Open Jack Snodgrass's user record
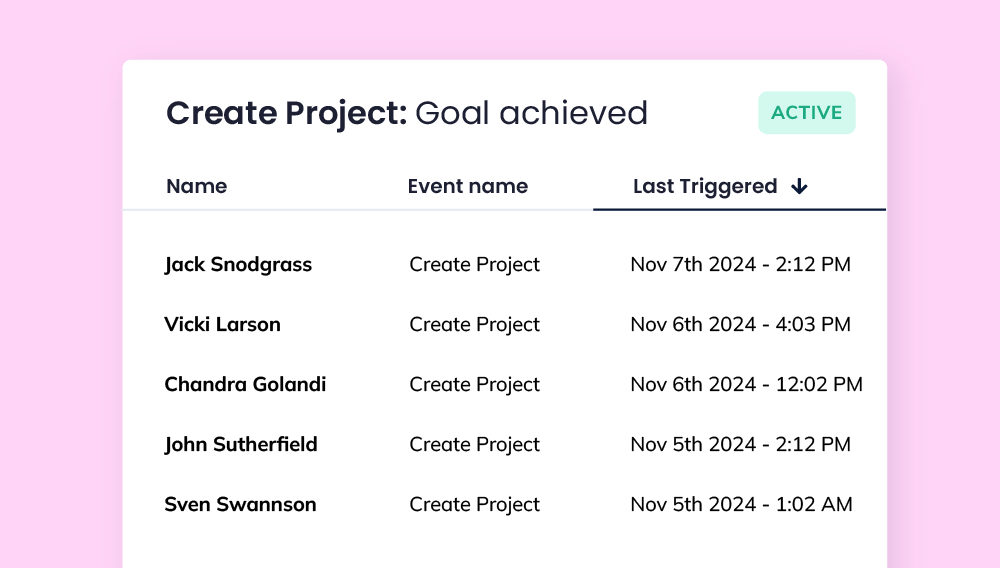Screen dimensions: 1000x568 [x=238, y=265]
